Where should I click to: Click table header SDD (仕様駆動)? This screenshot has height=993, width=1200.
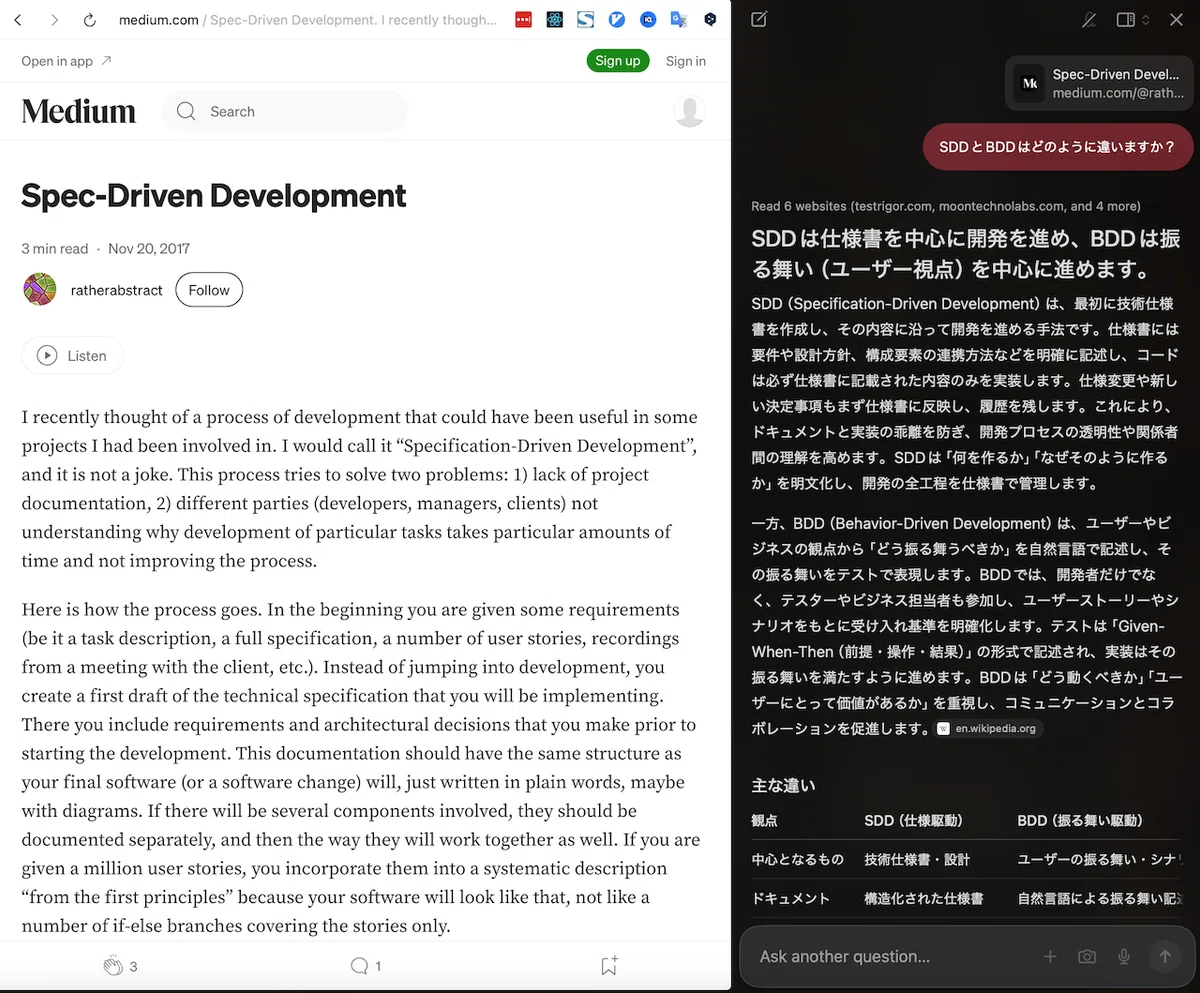coord(913,821)
